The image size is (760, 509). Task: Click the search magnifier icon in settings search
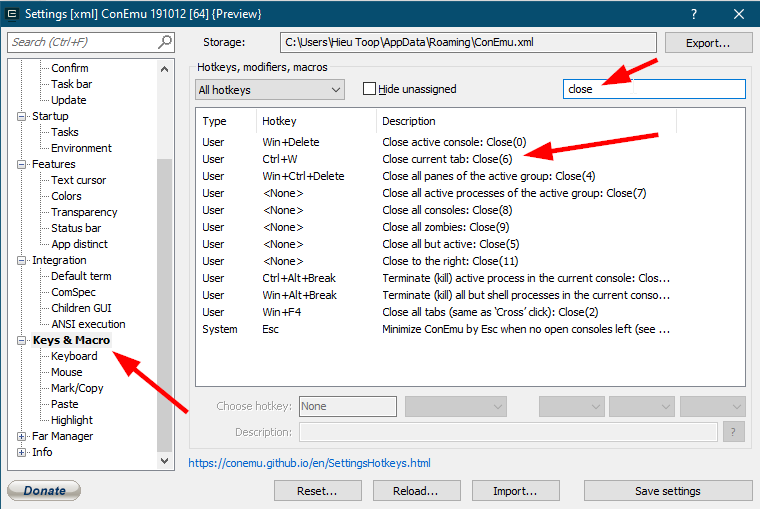[x=165, y=42]
